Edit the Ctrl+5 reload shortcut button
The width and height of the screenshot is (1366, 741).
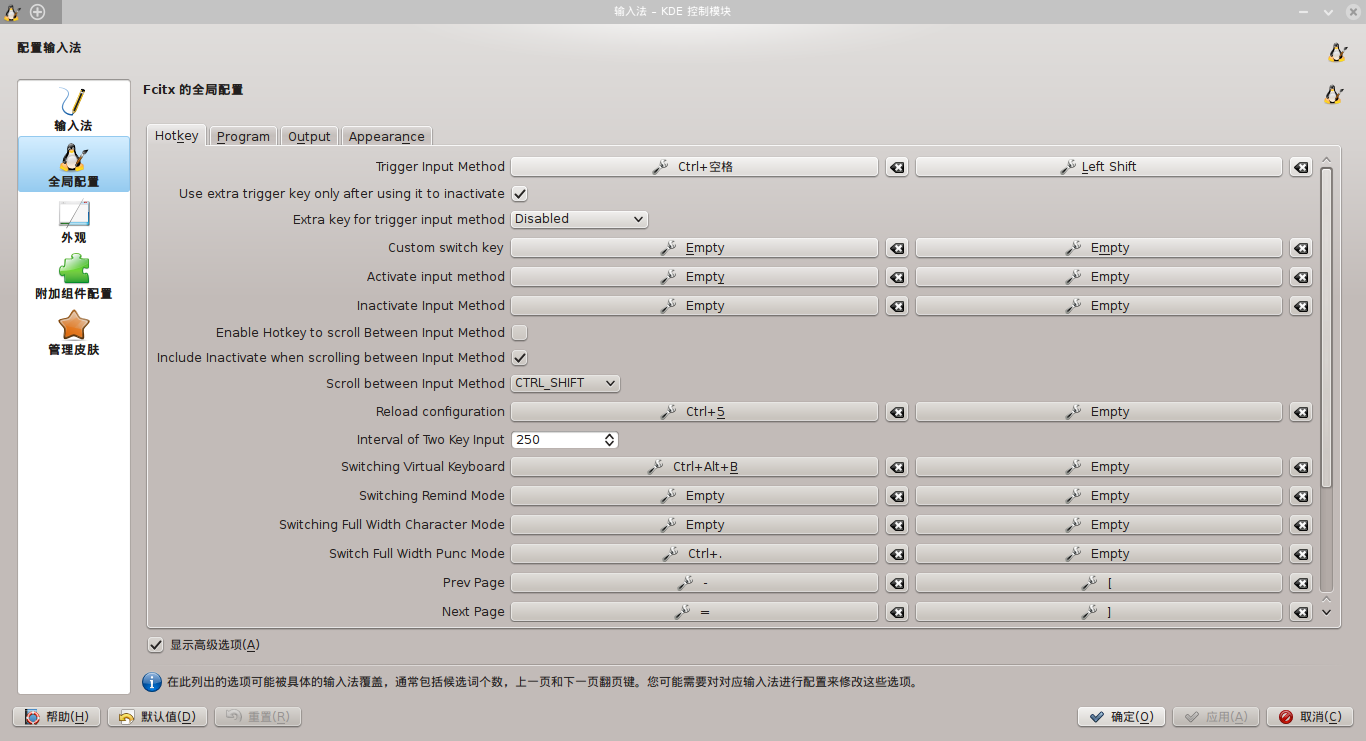[694, 412]
